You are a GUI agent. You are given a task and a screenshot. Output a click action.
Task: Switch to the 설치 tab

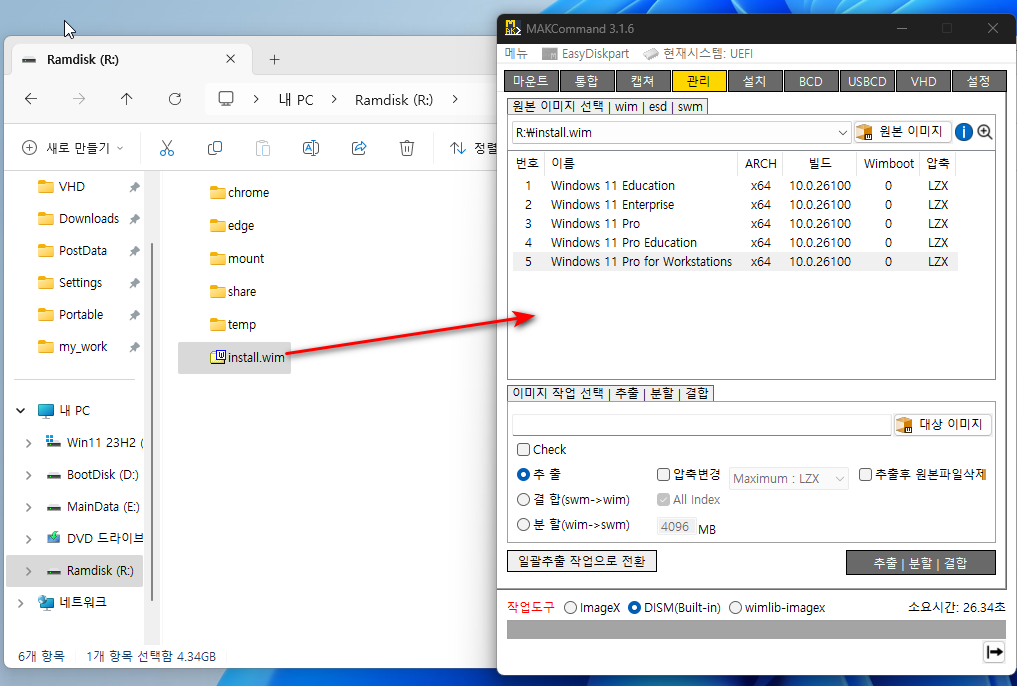pyautogui.click(x=754, y=81)
